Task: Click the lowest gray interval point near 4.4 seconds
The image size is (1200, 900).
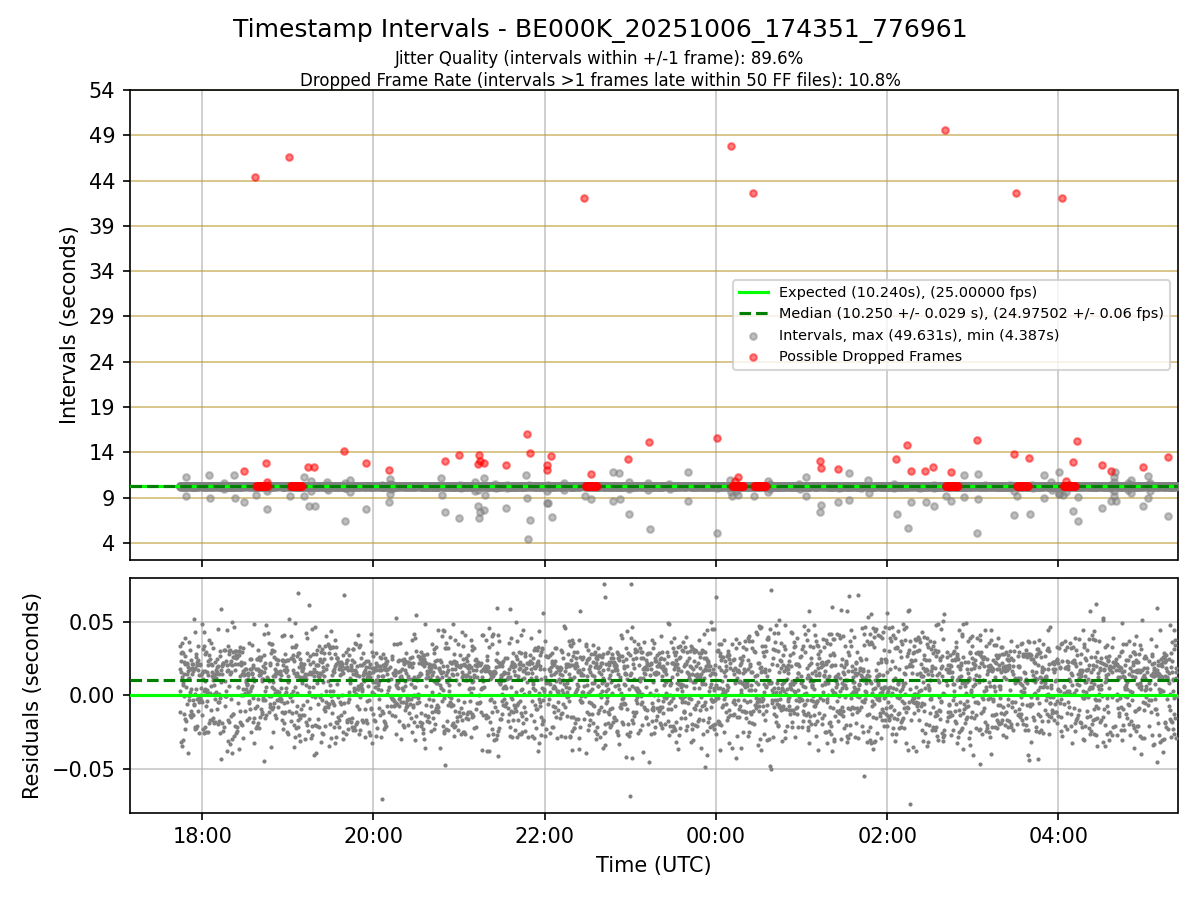Action: coord(528,539)
